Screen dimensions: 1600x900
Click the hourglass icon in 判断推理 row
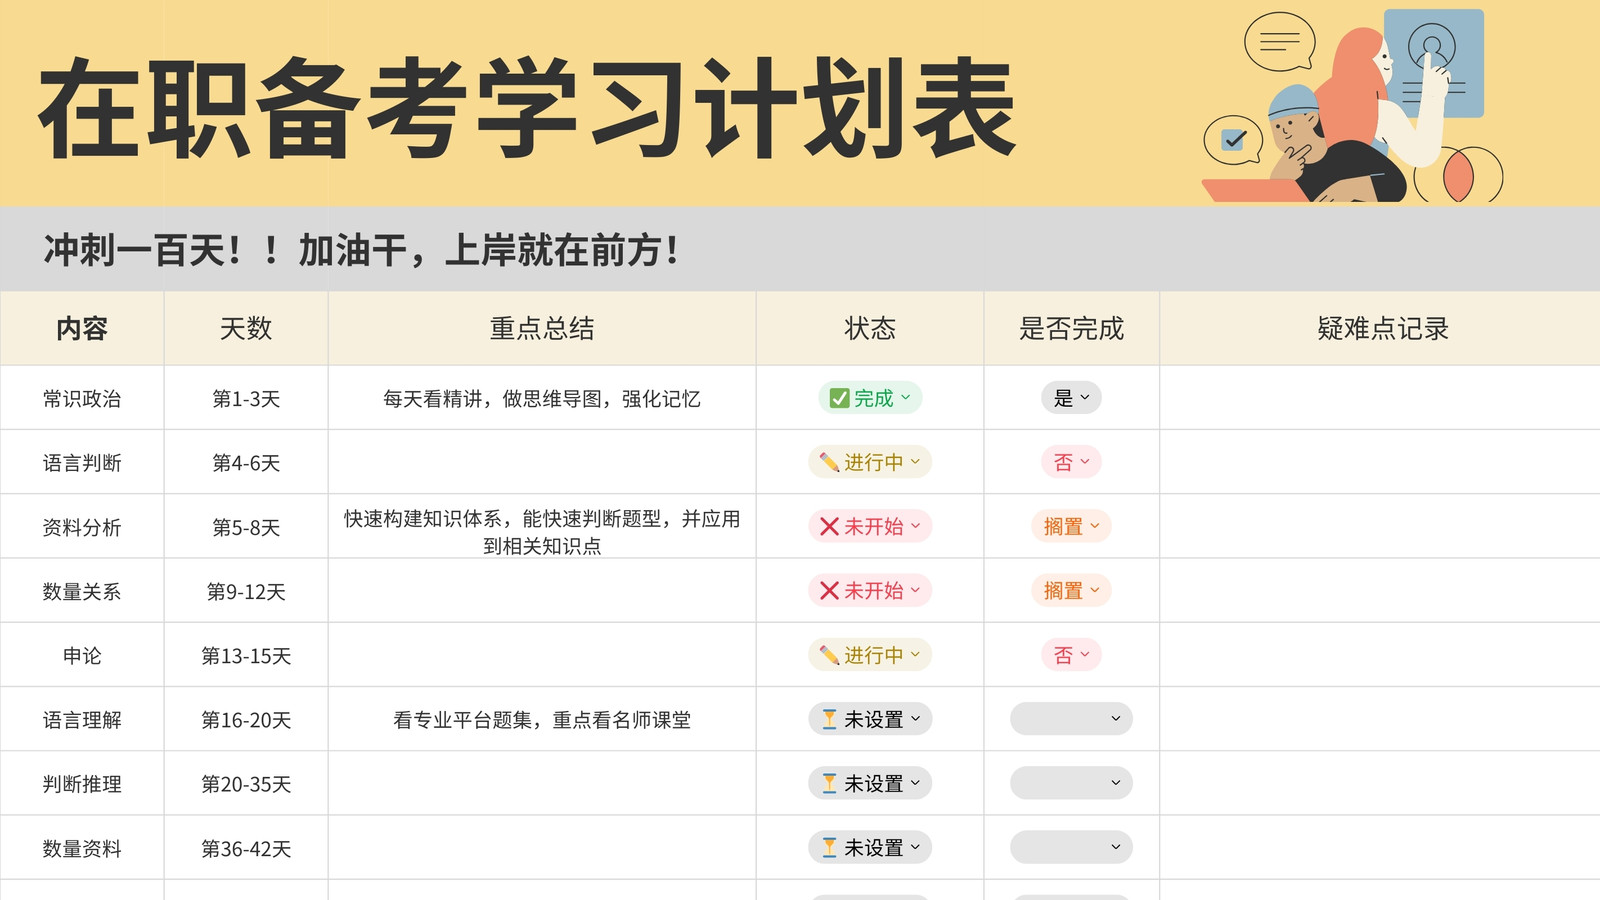point(829,783)
